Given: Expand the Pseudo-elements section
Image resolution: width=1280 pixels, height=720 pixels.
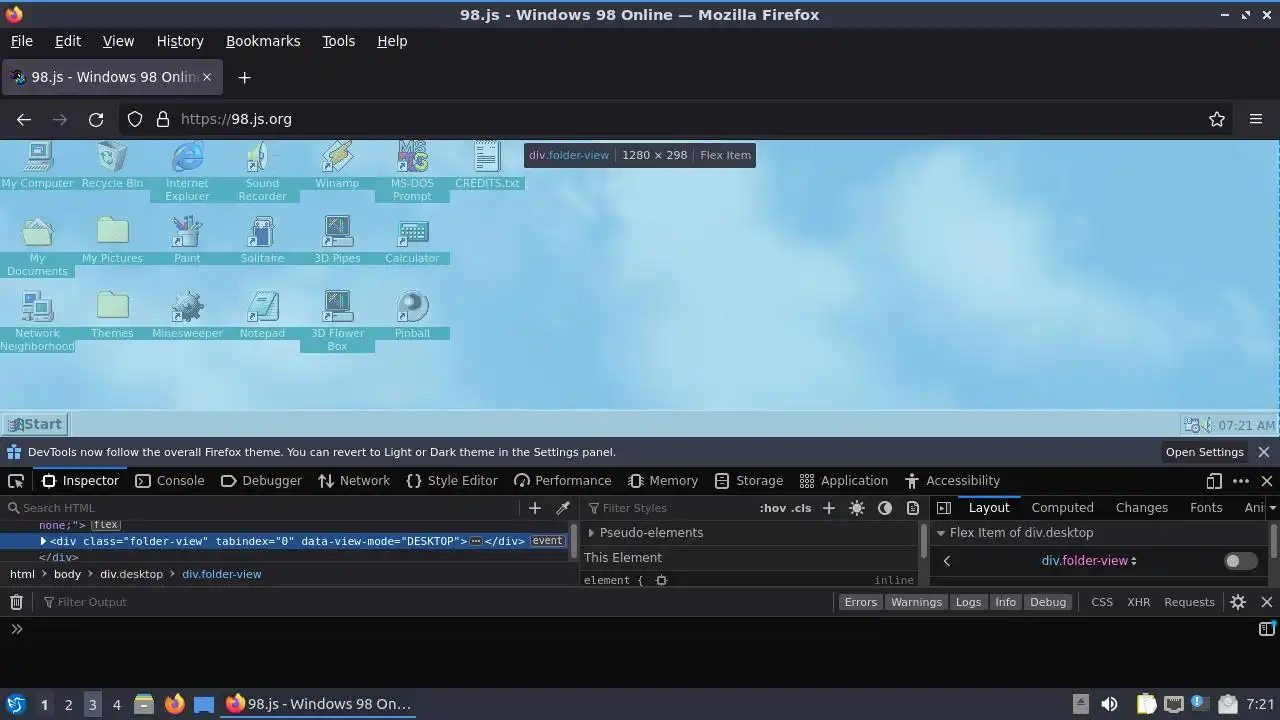Looking at the screenshot, I should (591, 533).
